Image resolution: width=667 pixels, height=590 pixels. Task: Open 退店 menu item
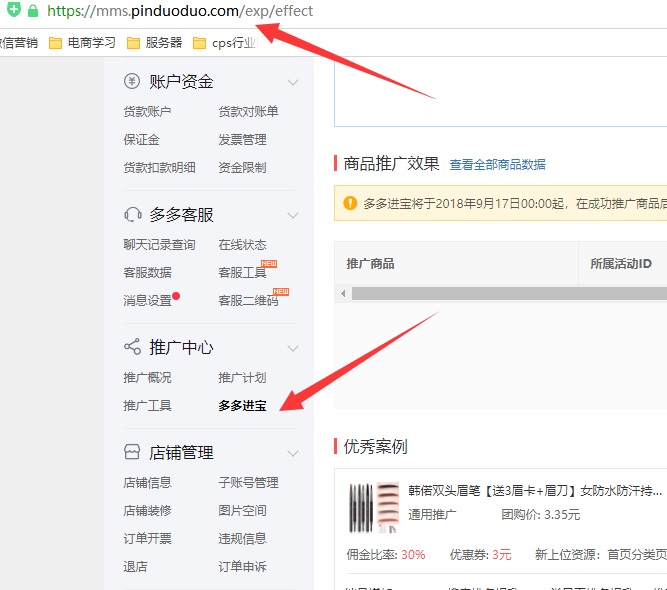135,567
